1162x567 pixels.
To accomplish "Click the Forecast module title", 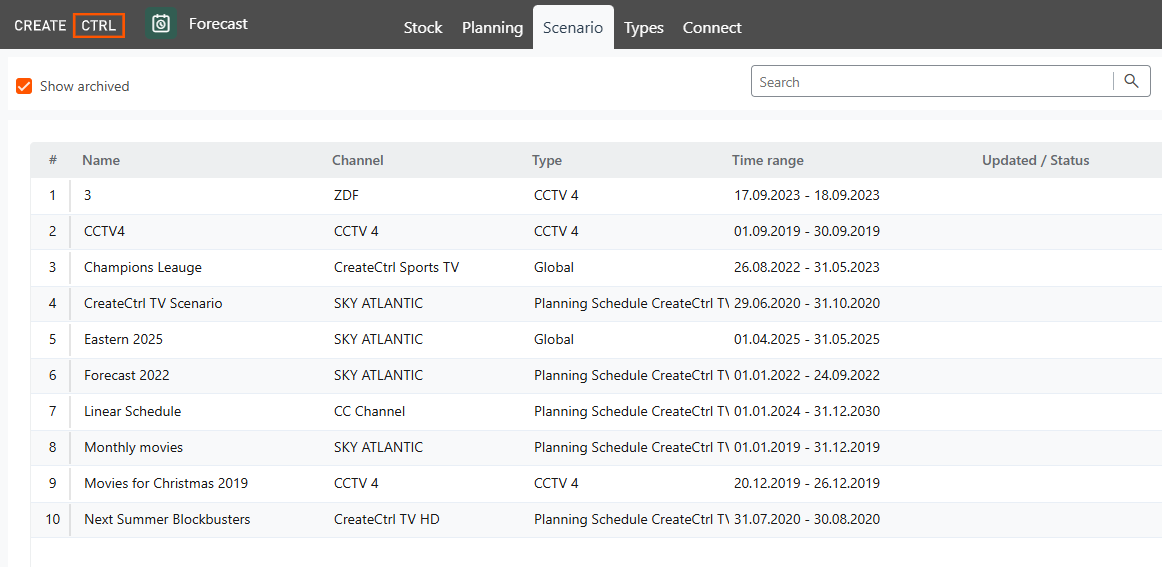I will 218,24.
